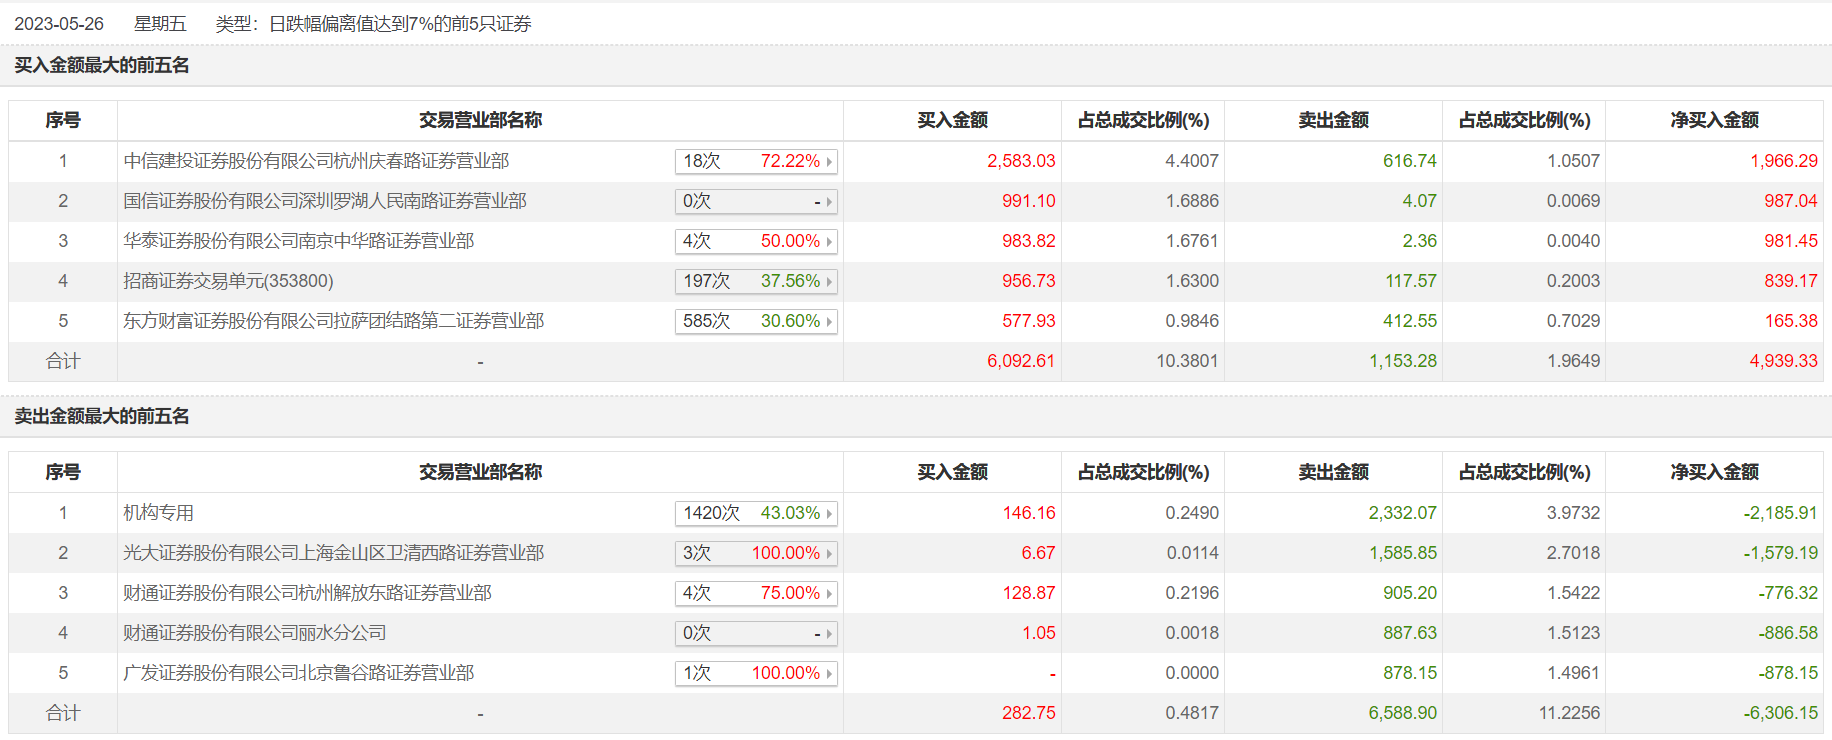
Task: Click 卖出金额 header in the sell table
Action: 1333,472
